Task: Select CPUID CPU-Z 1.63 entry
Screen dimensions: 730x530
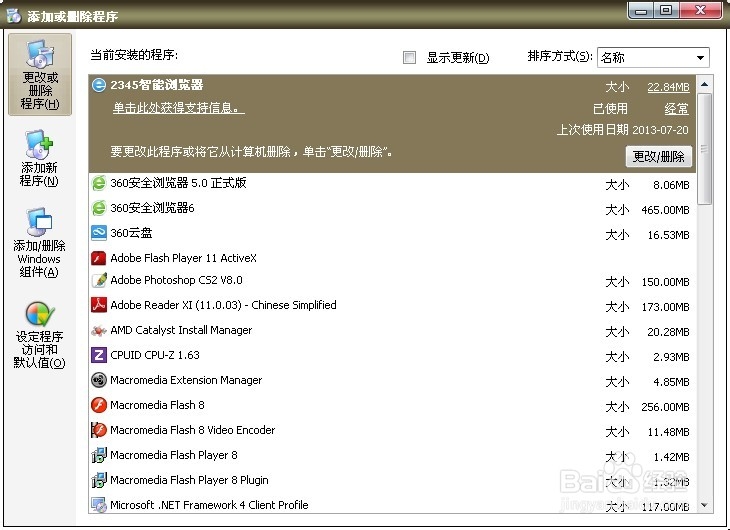Action: (392, 355)
